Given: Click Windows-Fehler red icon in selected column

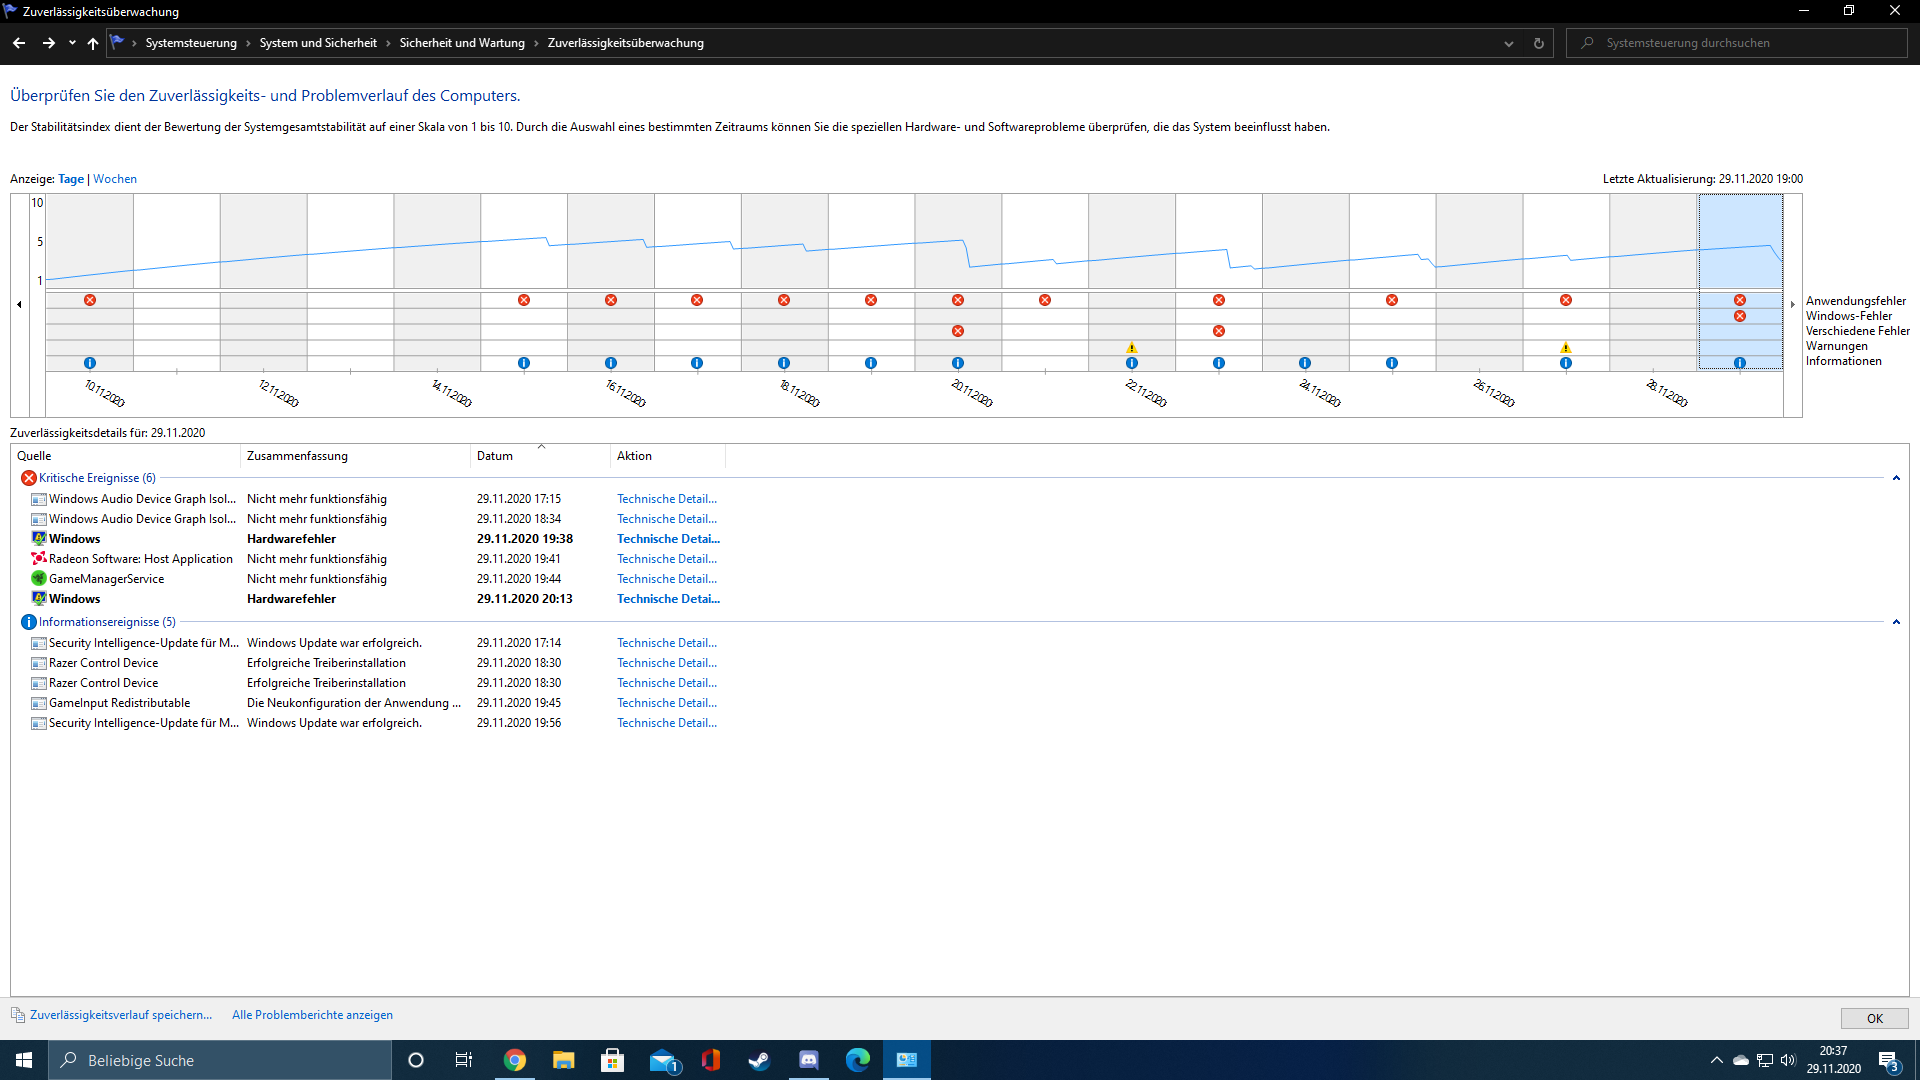Looking at the screenshot, I should (1740, 316).
